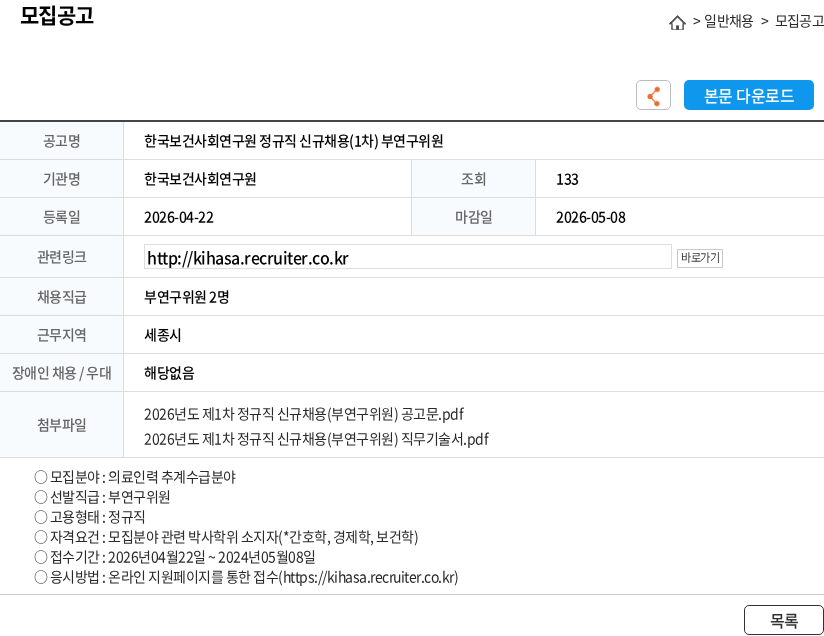Viewport: 824px width, 636px height.
Task: Open the 직무기술서.pdf attachment
Action: point(316,439)
